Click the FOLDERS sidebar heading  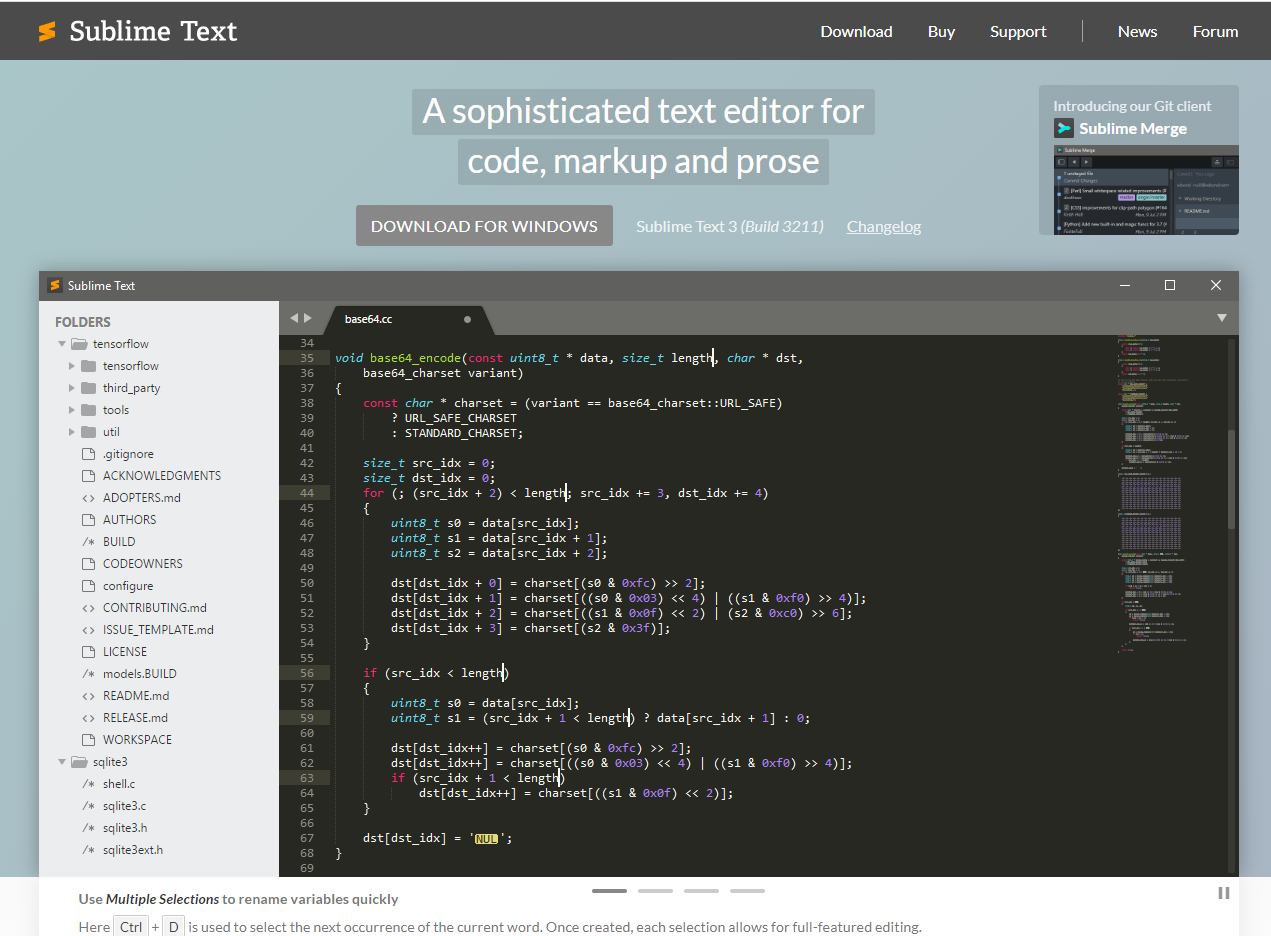(x=83, y=322)
